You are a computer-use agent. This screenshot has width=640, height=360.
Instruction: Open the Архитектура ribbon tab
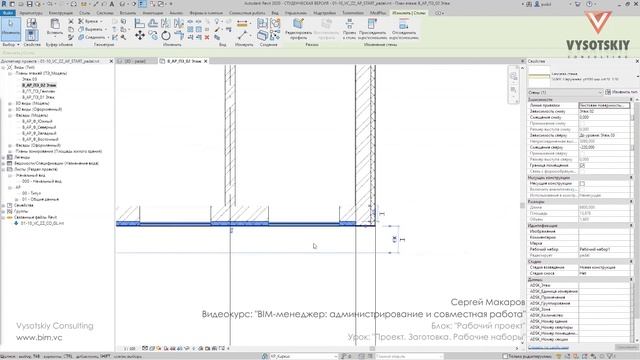tap(31, 13)
